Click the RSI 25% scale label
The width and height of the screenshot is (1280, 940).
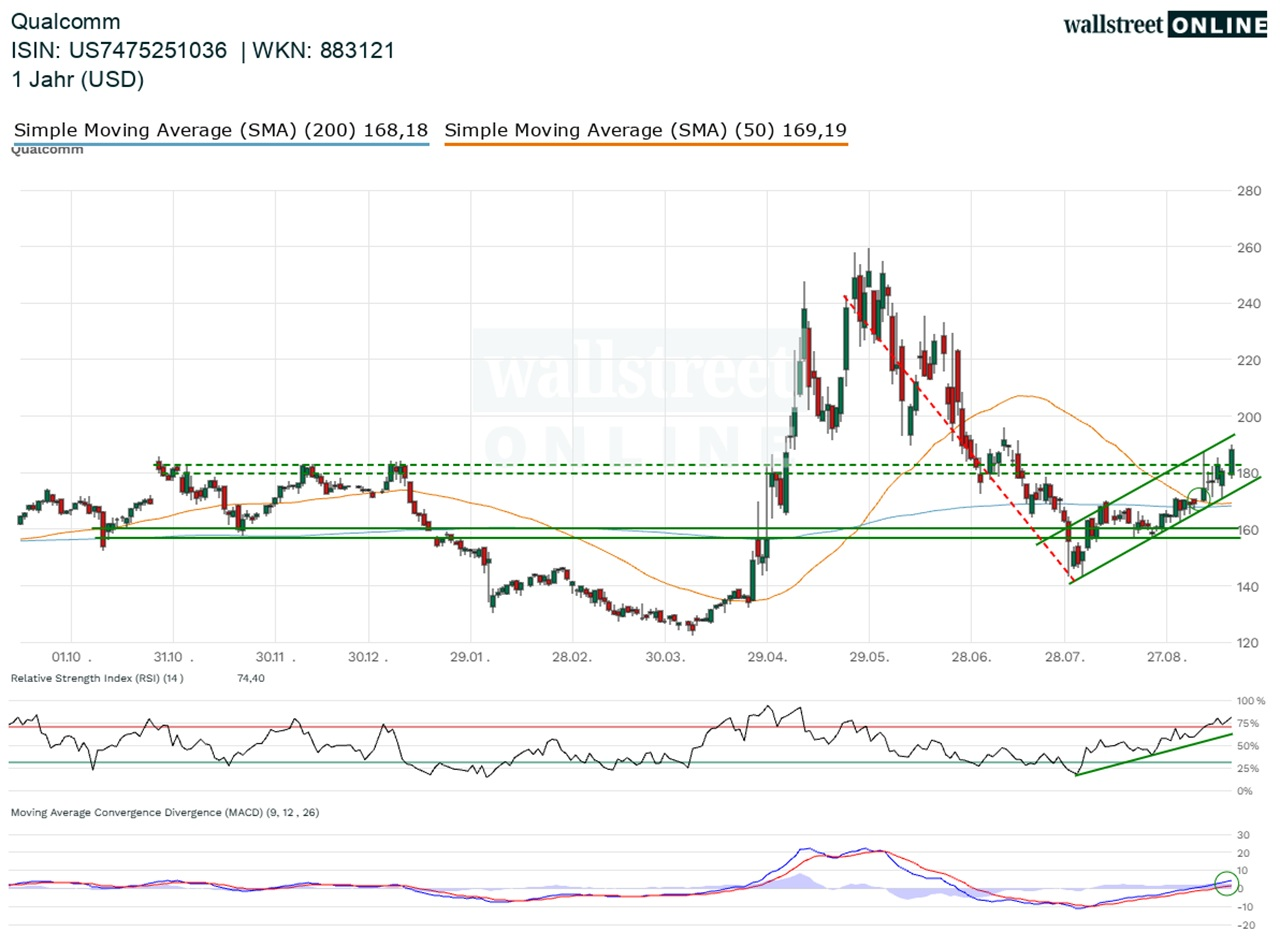coord(1248,769)
